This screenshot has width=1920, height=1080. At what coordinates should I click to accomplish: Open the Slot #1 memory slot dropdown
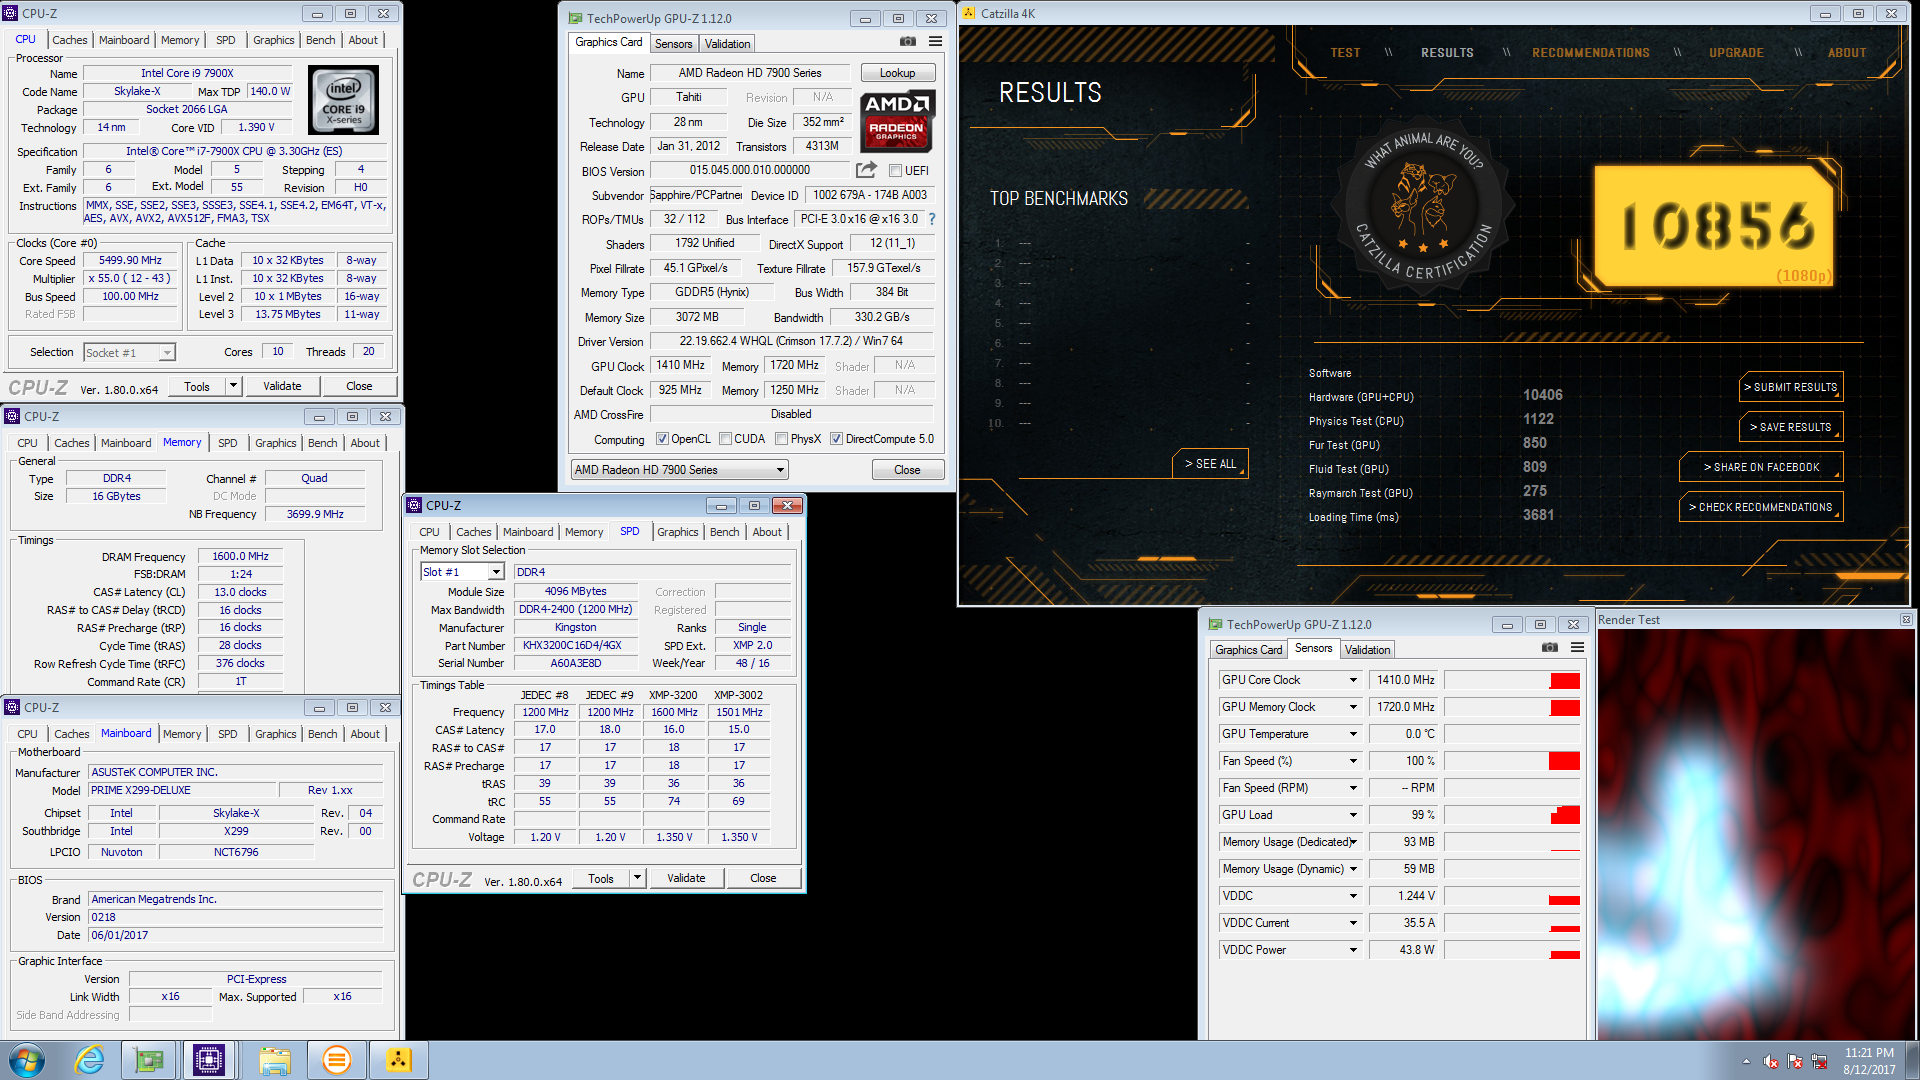pos(462,572)
